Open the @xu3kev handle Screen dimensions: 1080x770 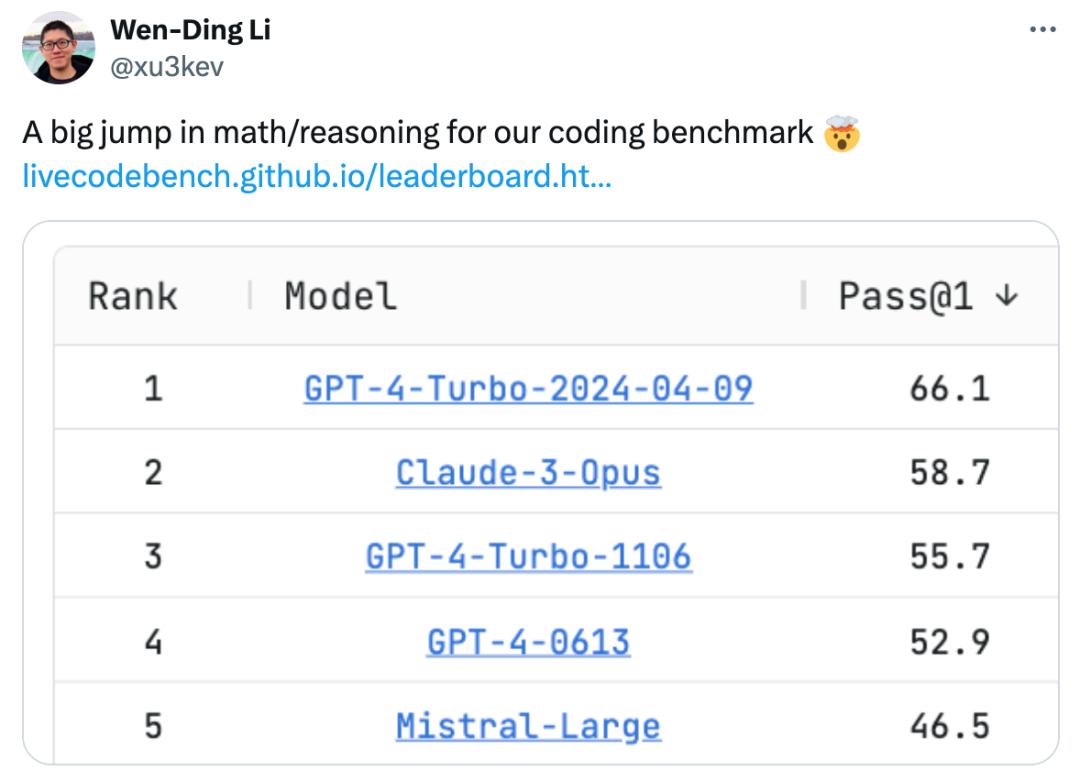pos(167,66)
